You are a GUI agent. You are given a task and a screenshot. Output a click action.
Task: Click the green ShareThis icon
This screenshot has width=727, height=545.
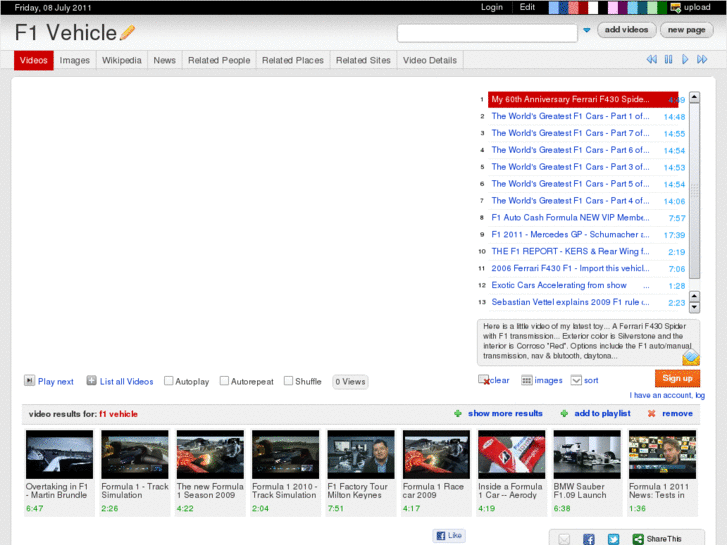[638, 539]
